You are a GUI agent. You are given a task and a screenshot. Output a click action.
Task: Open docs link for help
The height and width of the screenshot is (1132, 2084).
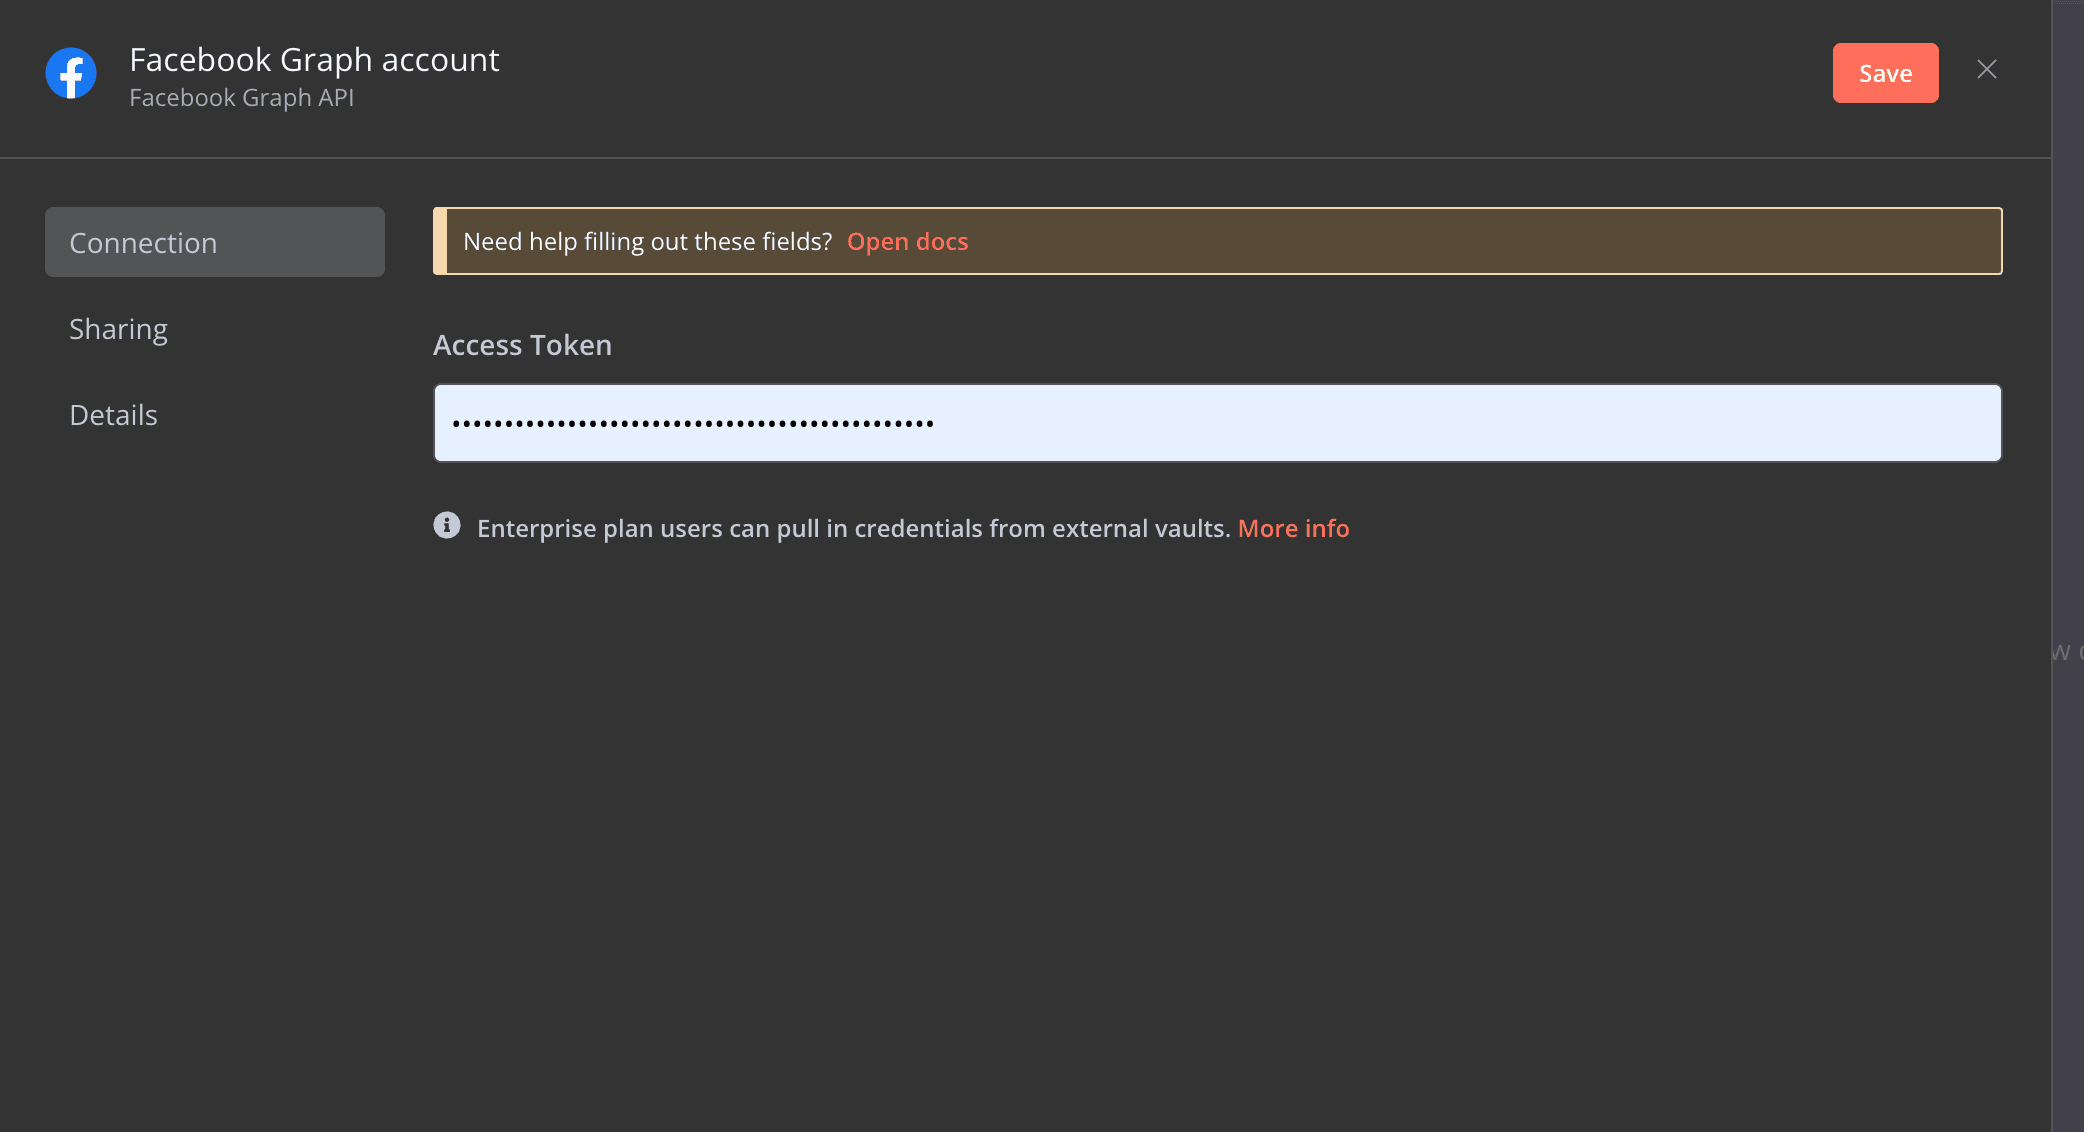coord(907,242)
